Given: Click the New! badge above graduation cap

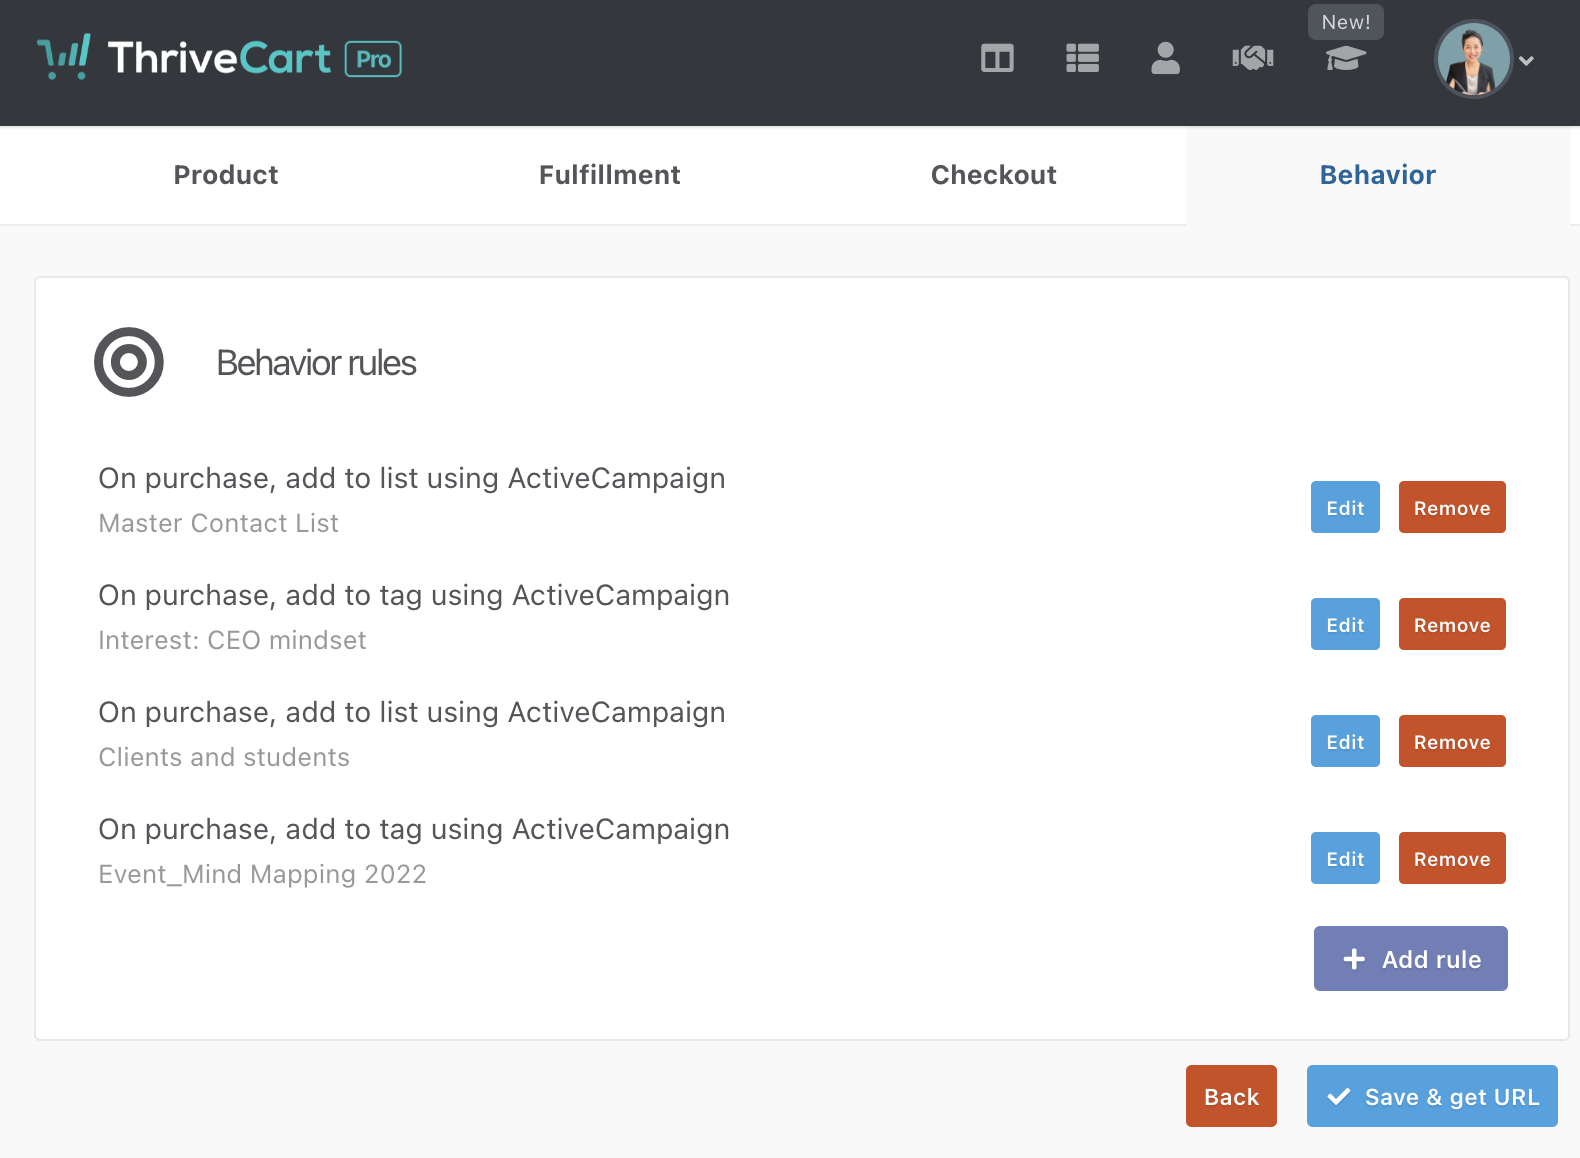Looking at the screenshot, I should pos(1346,22).
